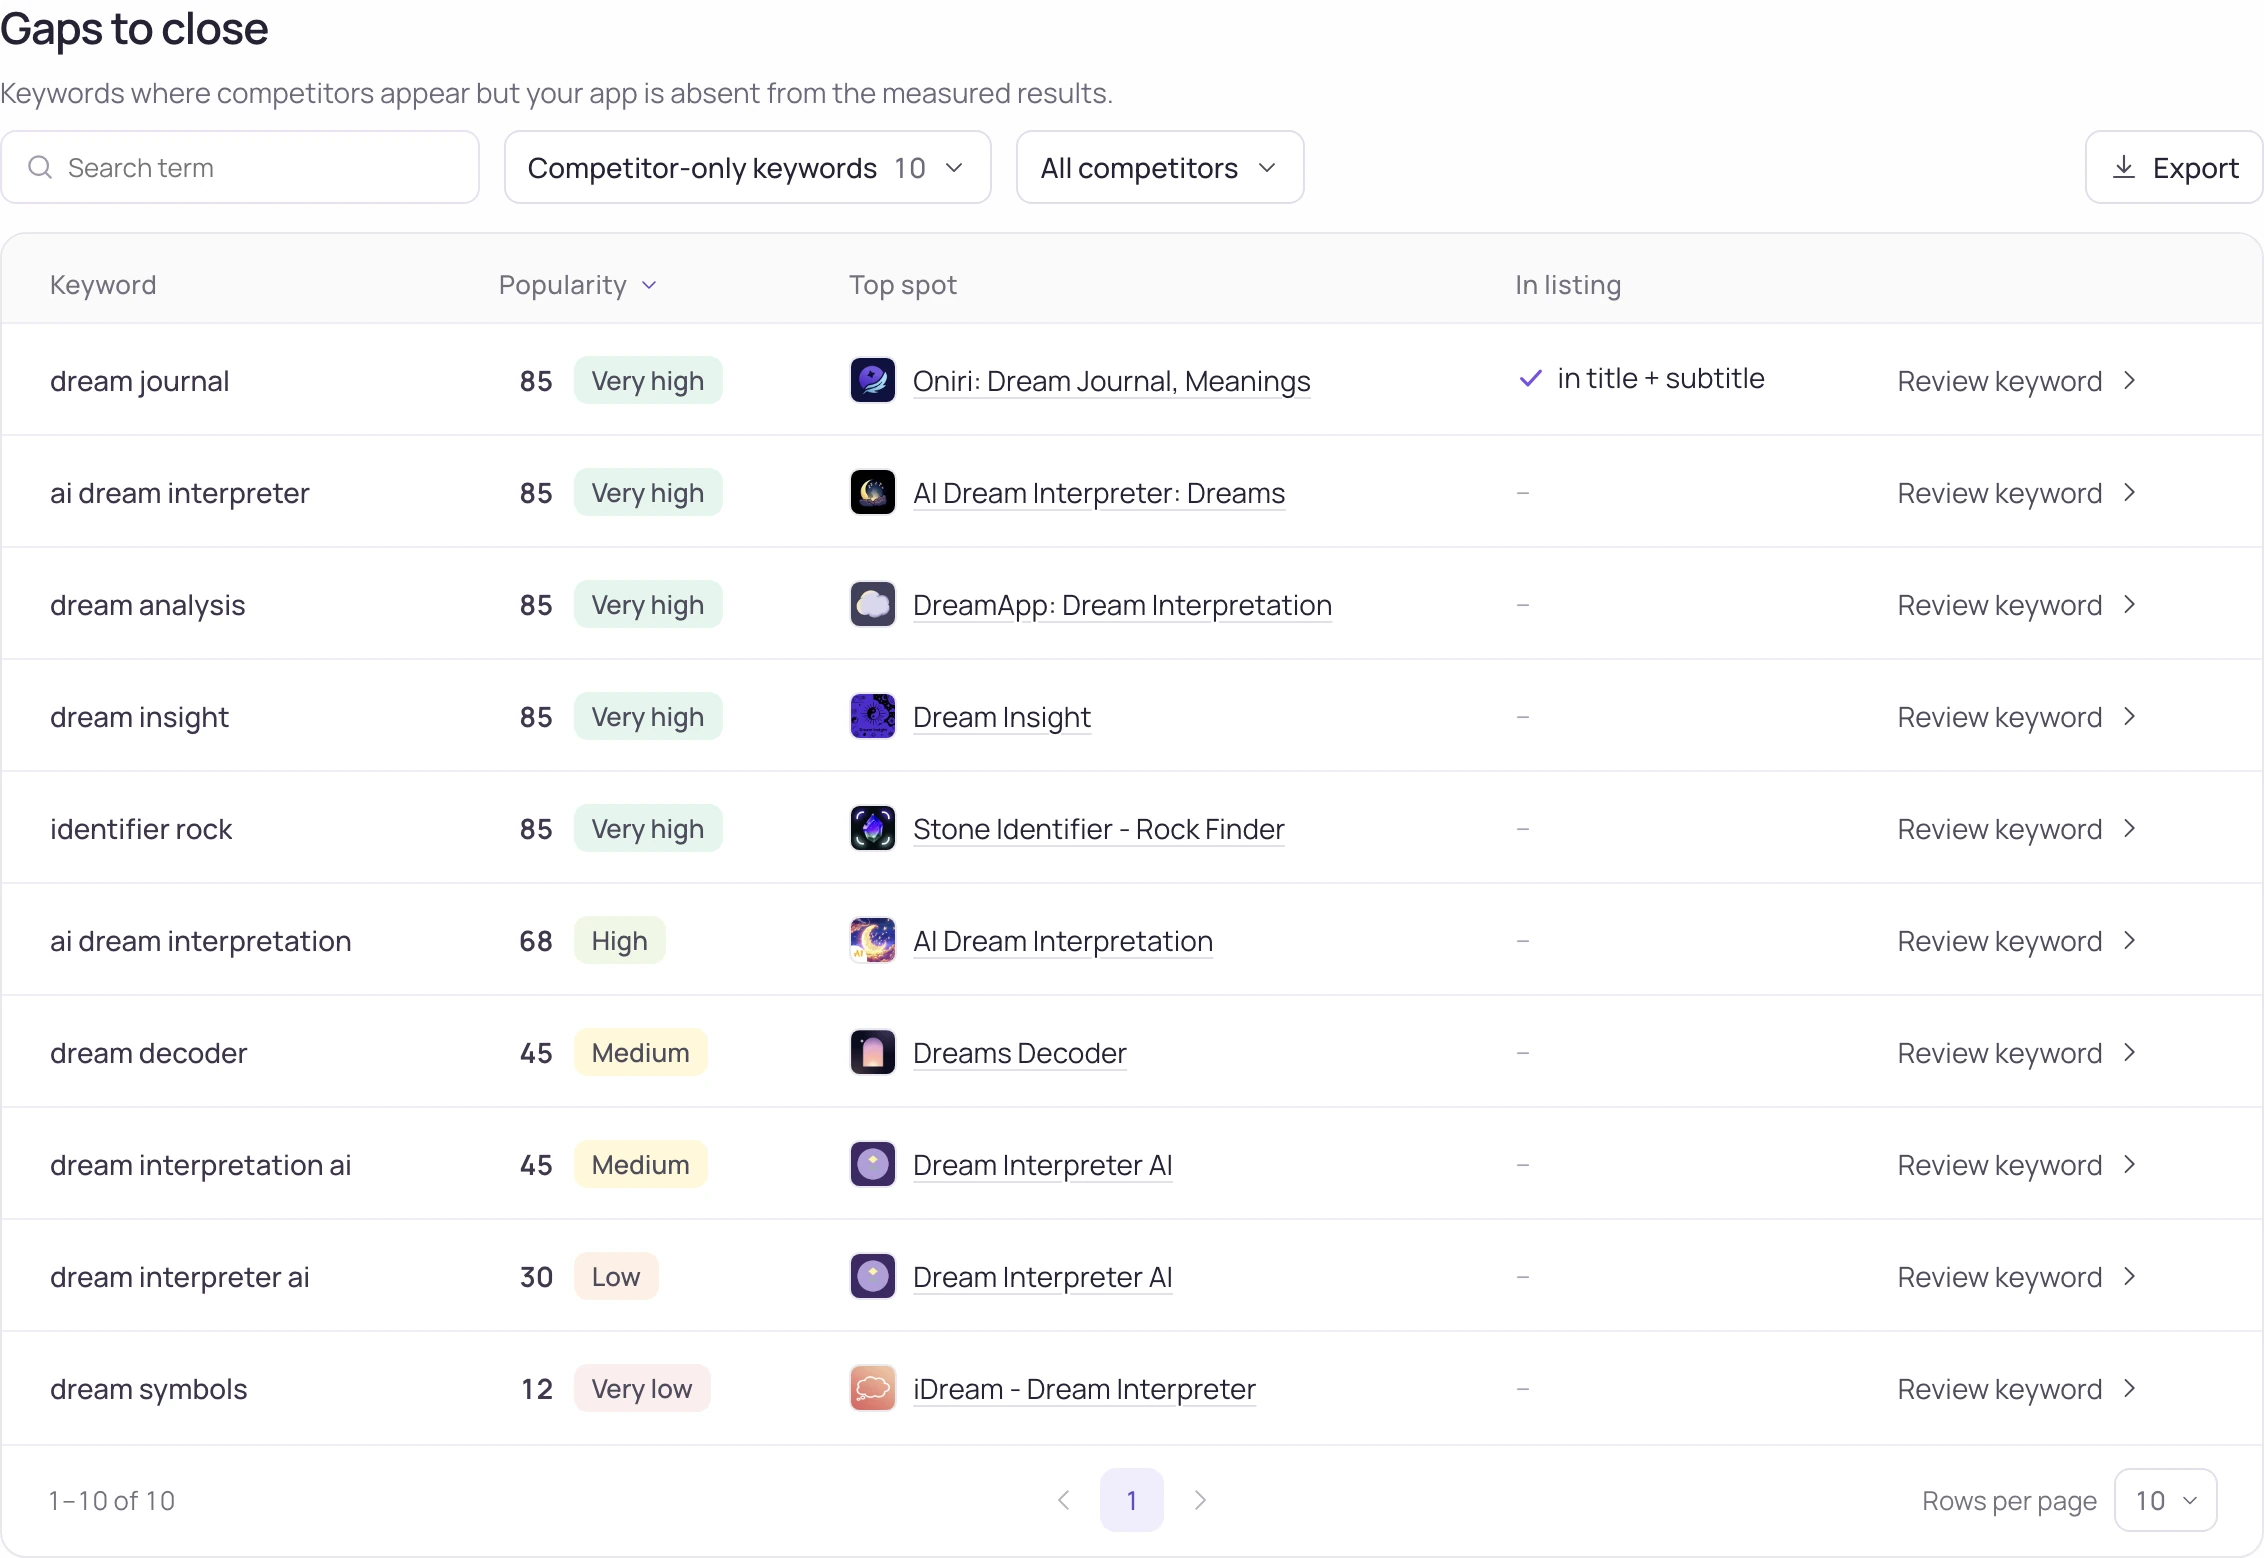Screen dimensions: 2264x1558
Task: Click the Oniri app icon
Action: pos(872,381)
